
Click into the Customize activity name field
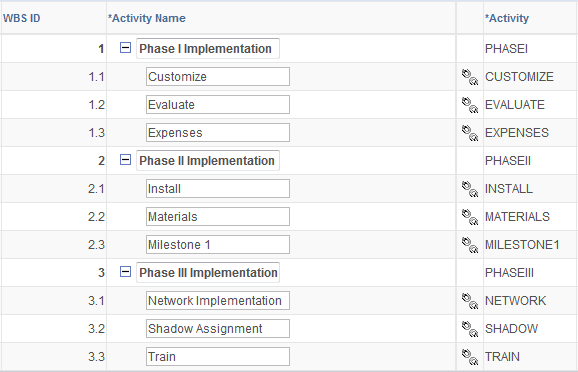(218, 77)
